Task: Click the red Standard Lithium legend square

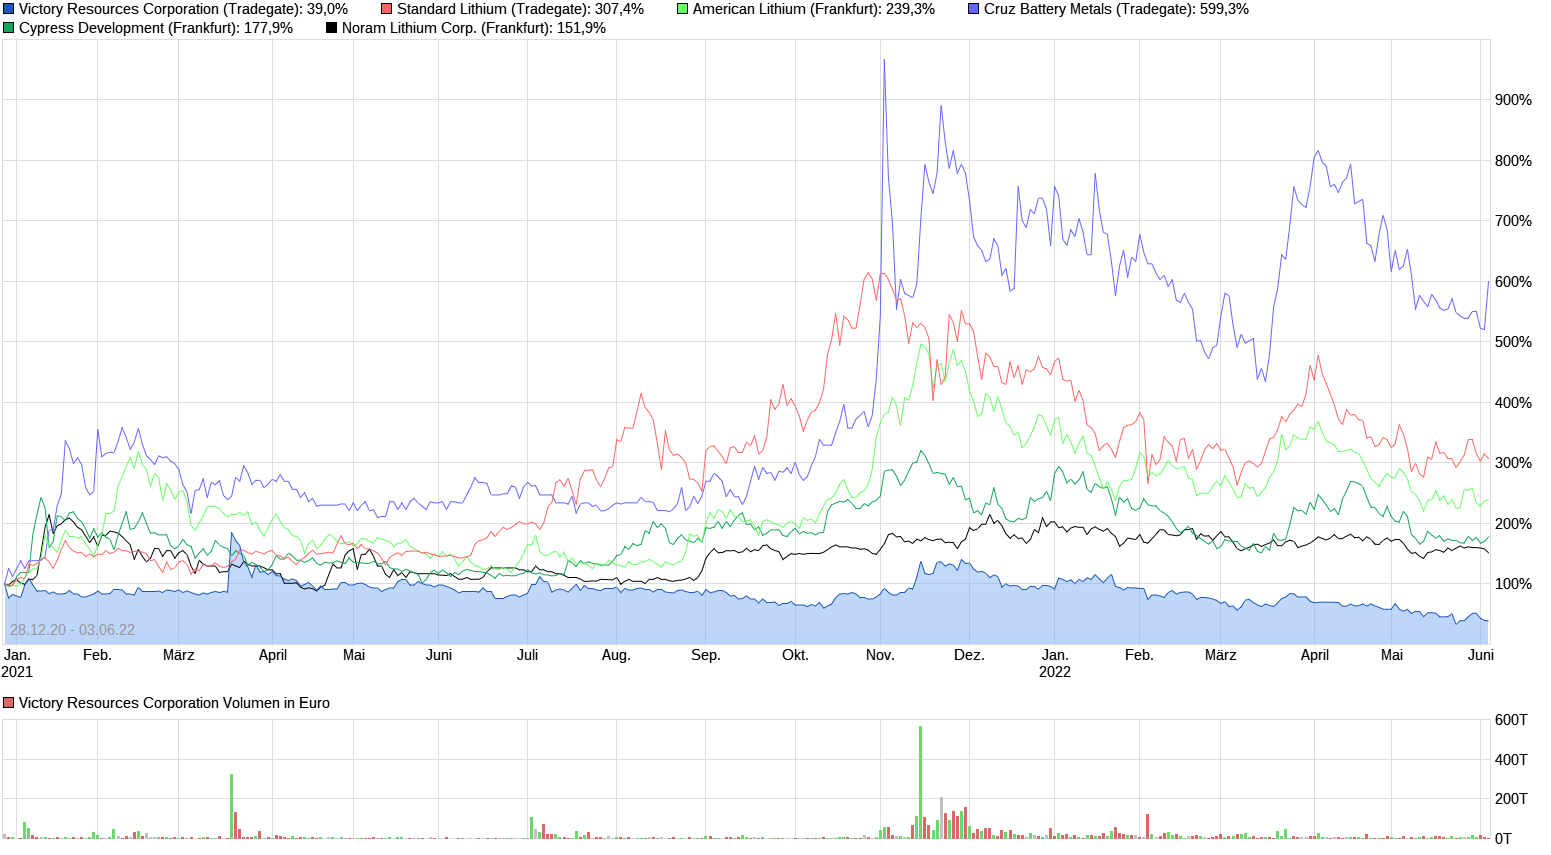Action: (386, 8)
